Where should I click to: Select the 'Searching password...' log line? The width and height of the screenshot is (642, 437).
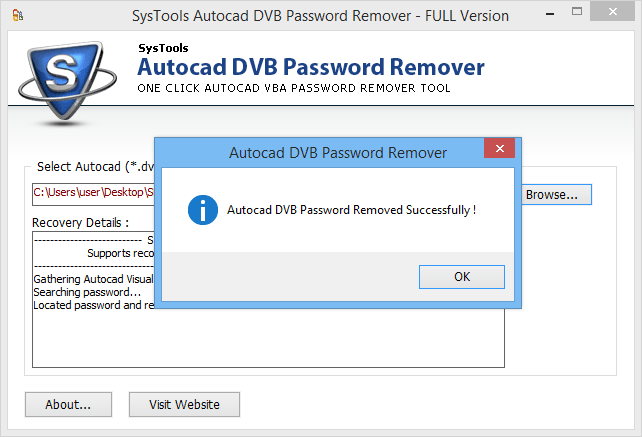pos(87,292)
